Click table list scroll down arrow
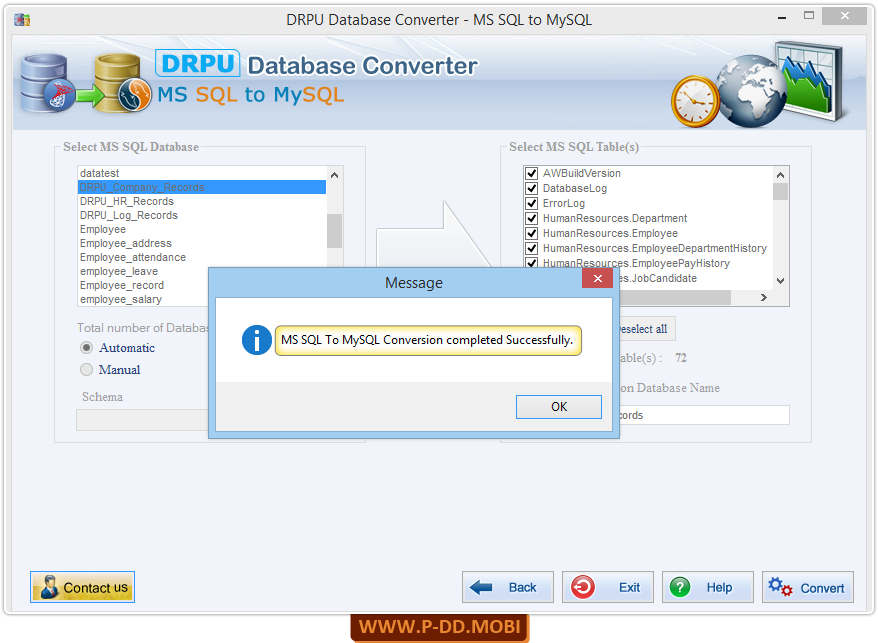 click(780, 281)
